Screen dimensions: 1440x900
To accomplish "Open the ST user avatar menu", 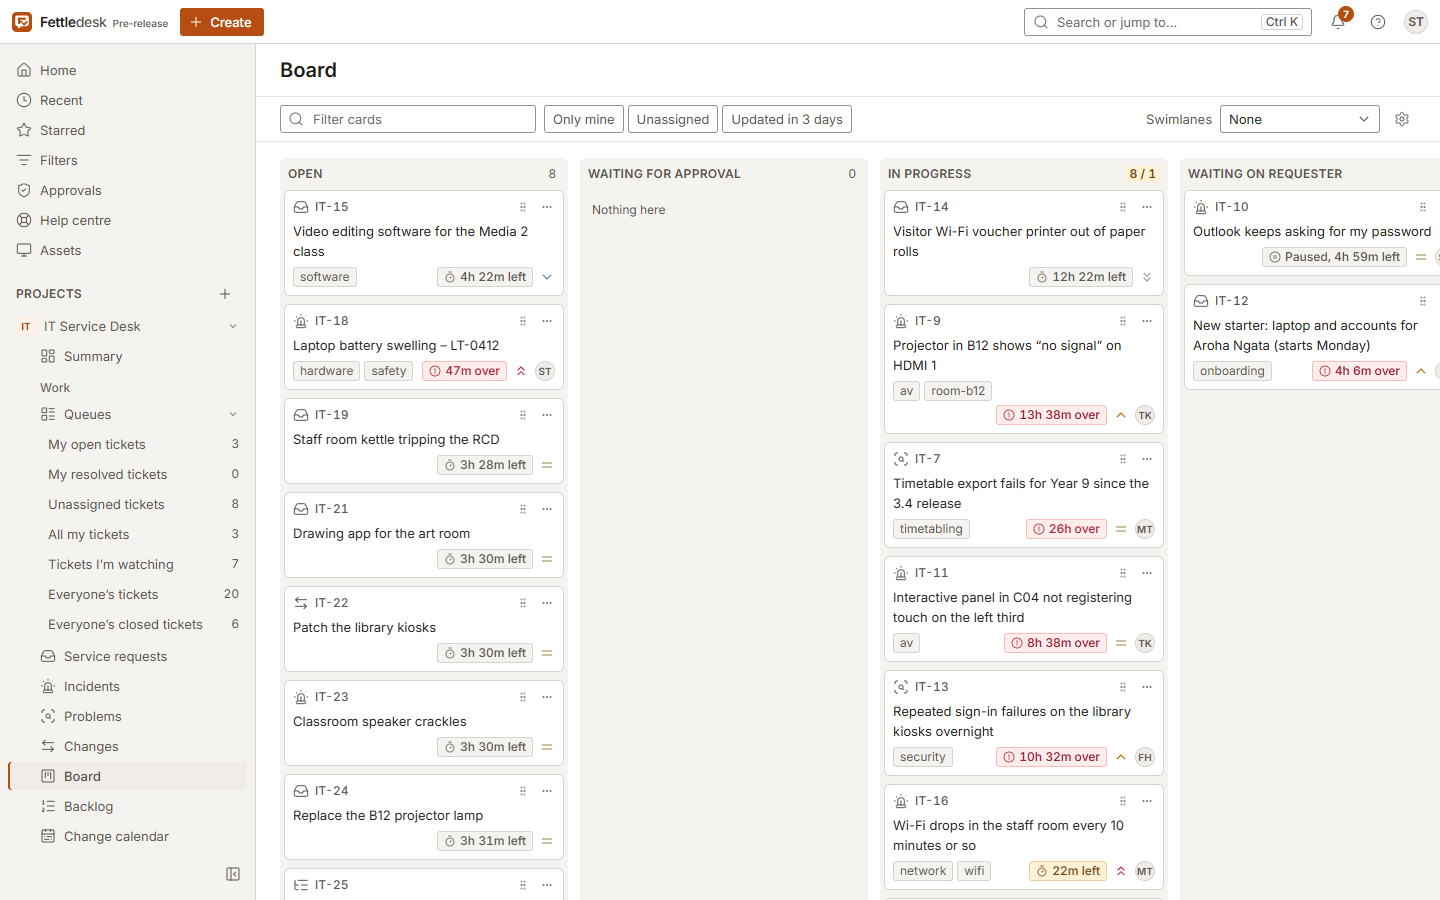I will point(1416,22).
